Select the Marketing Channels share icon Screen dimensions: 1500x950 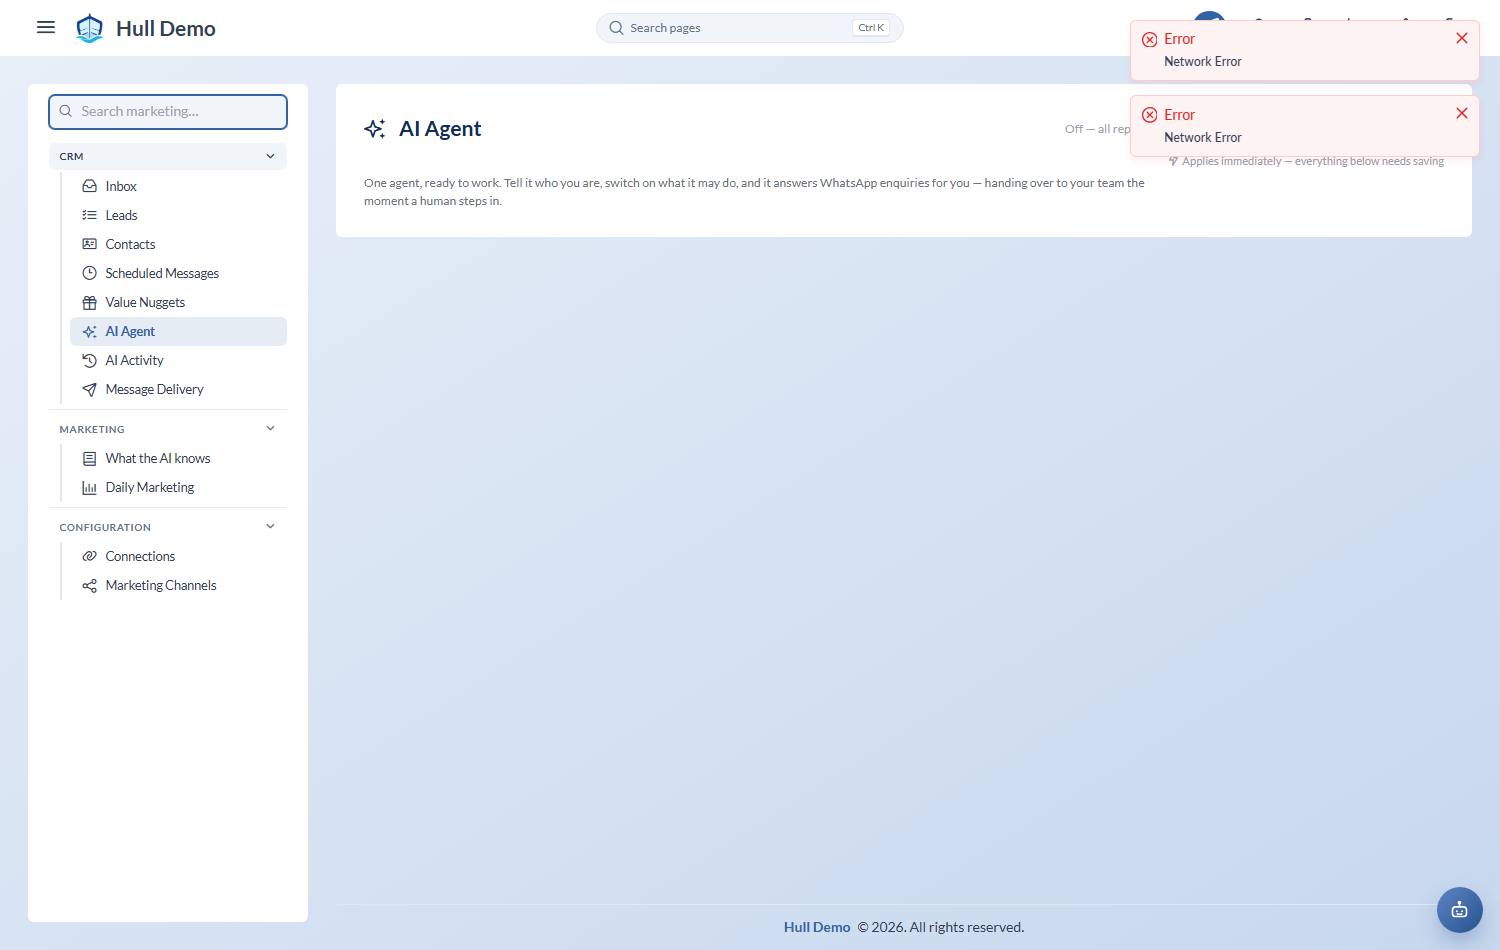click(89, 585)
